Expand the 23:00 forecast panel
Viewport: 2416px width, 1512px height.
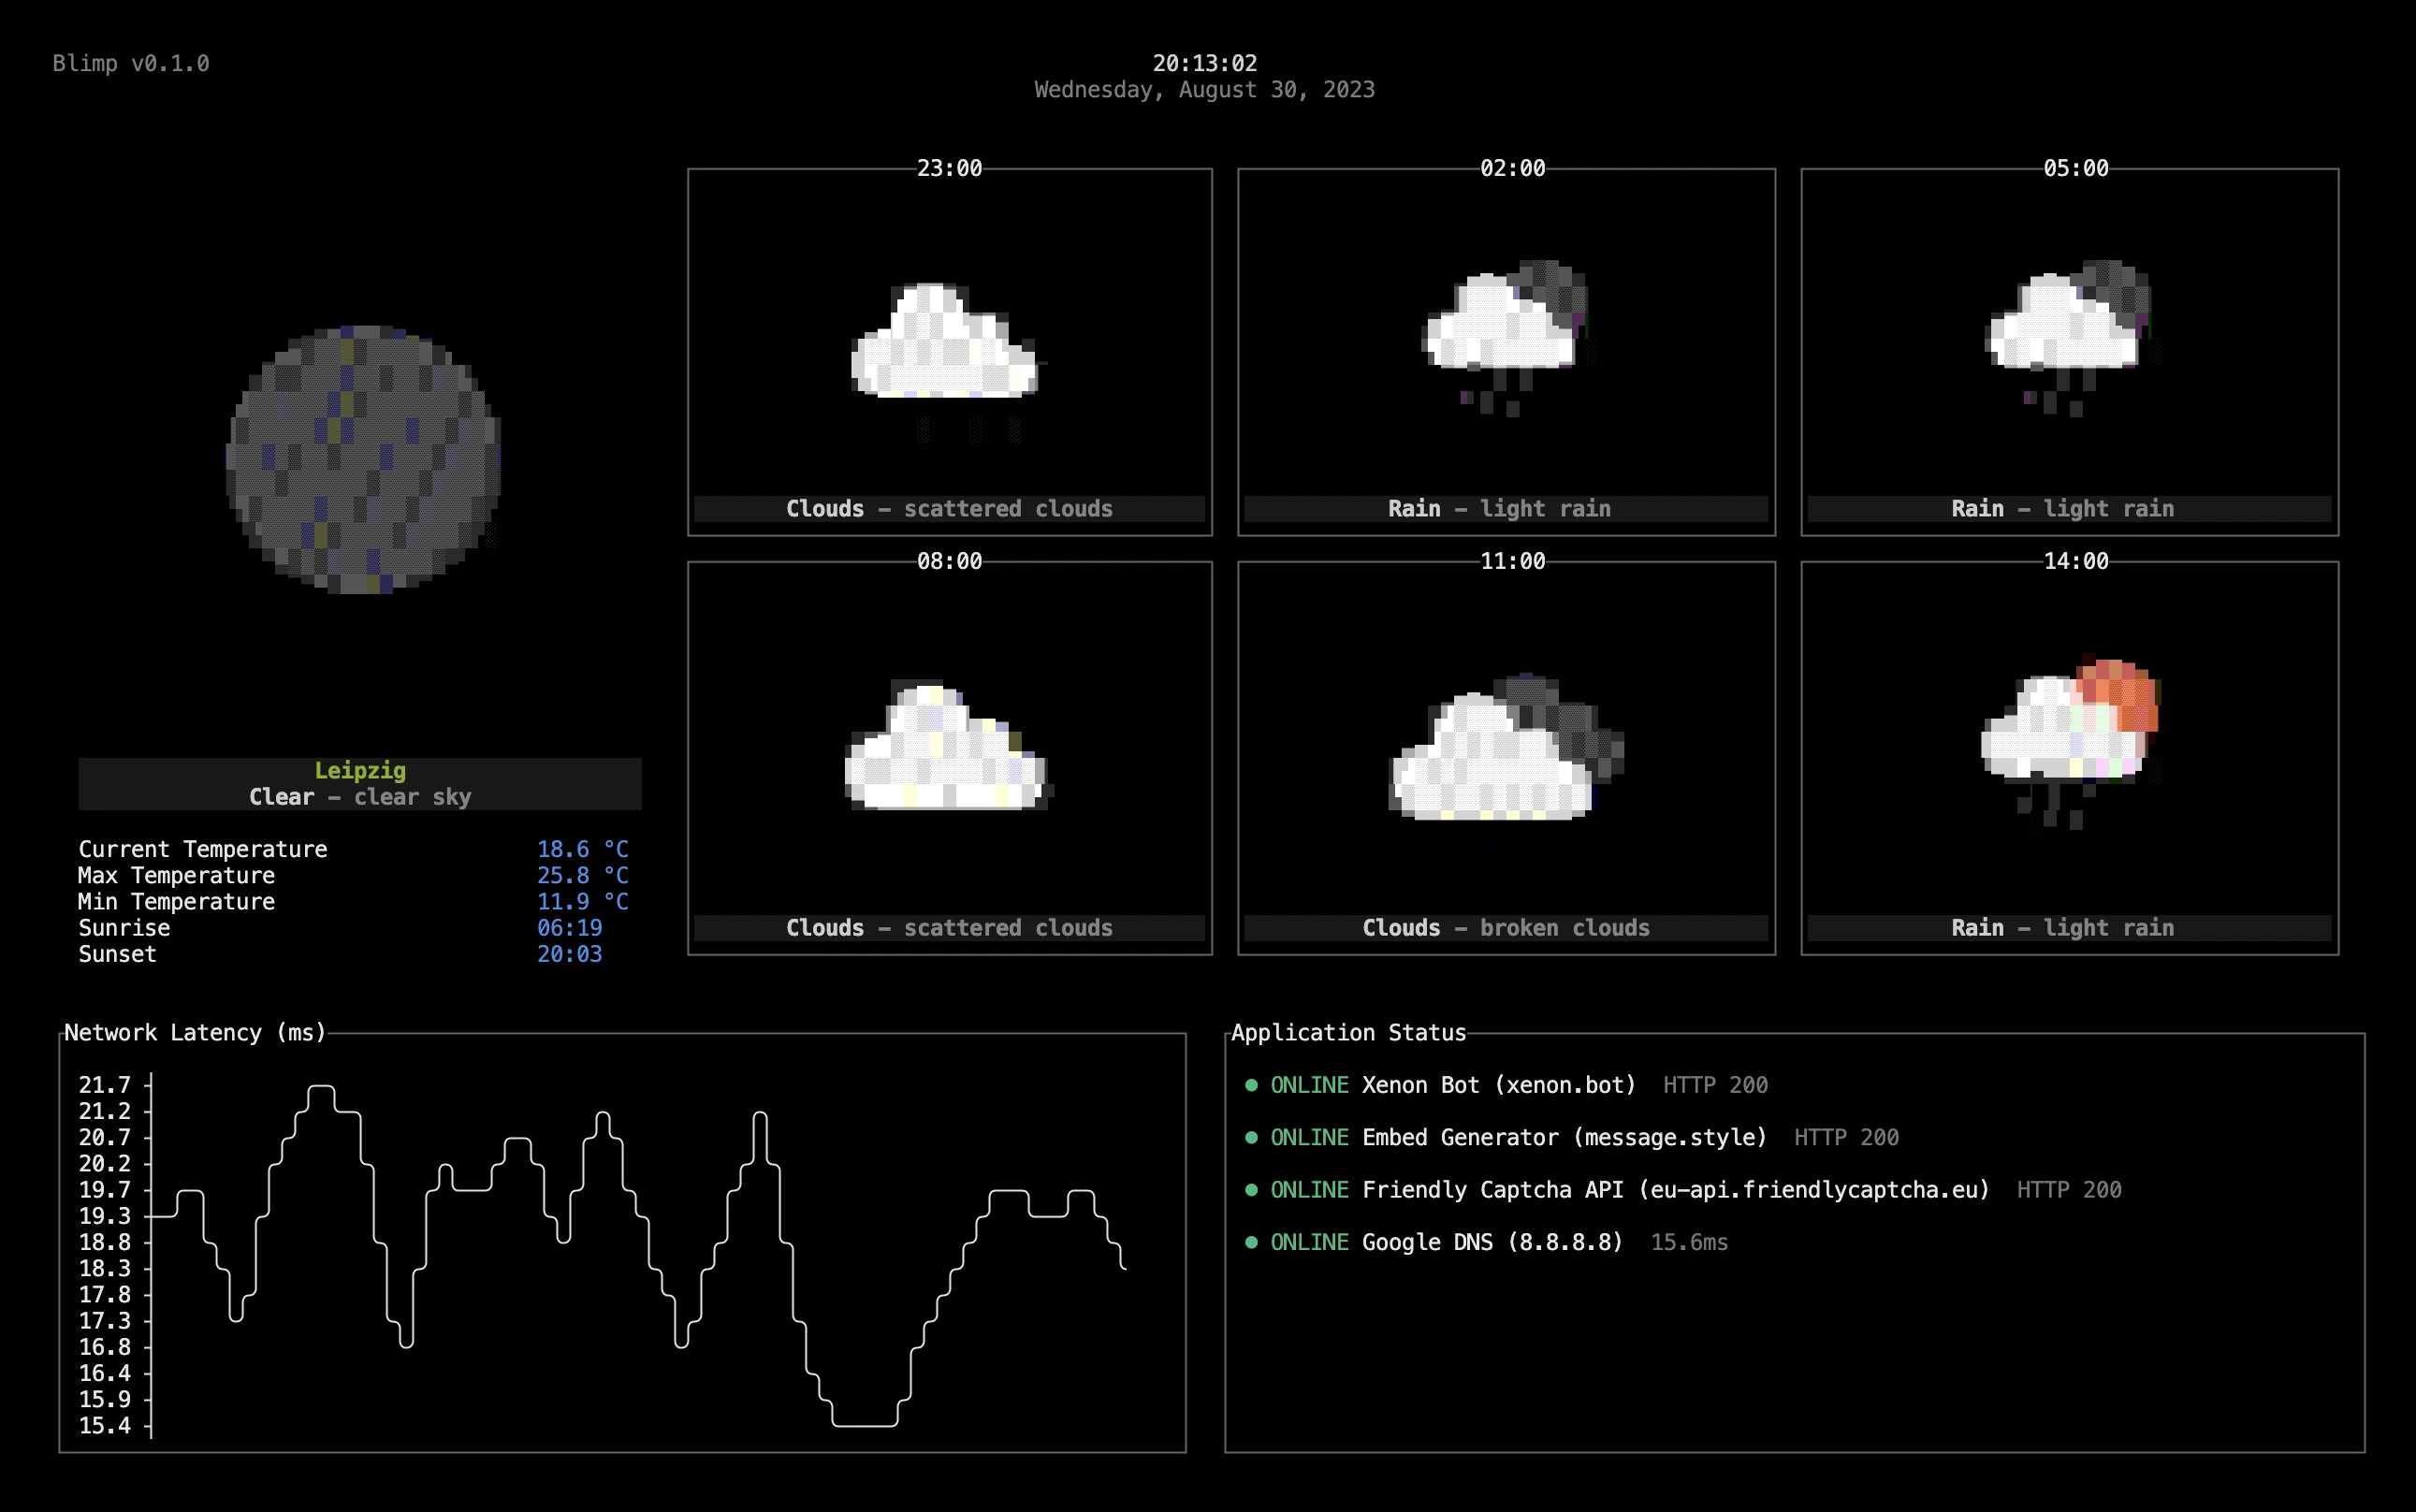[948, 168]
